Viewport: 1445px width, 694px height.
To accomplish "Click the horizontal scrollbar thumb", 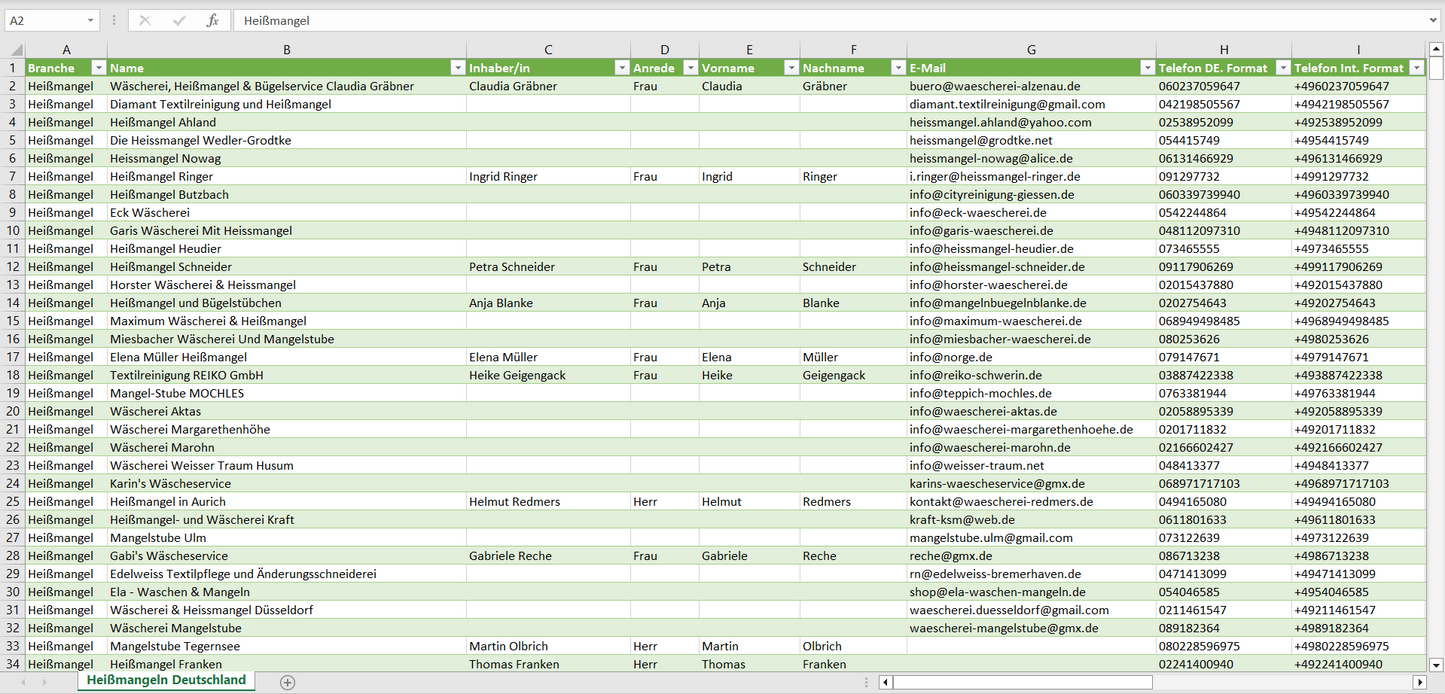I will pos(1021,682).
